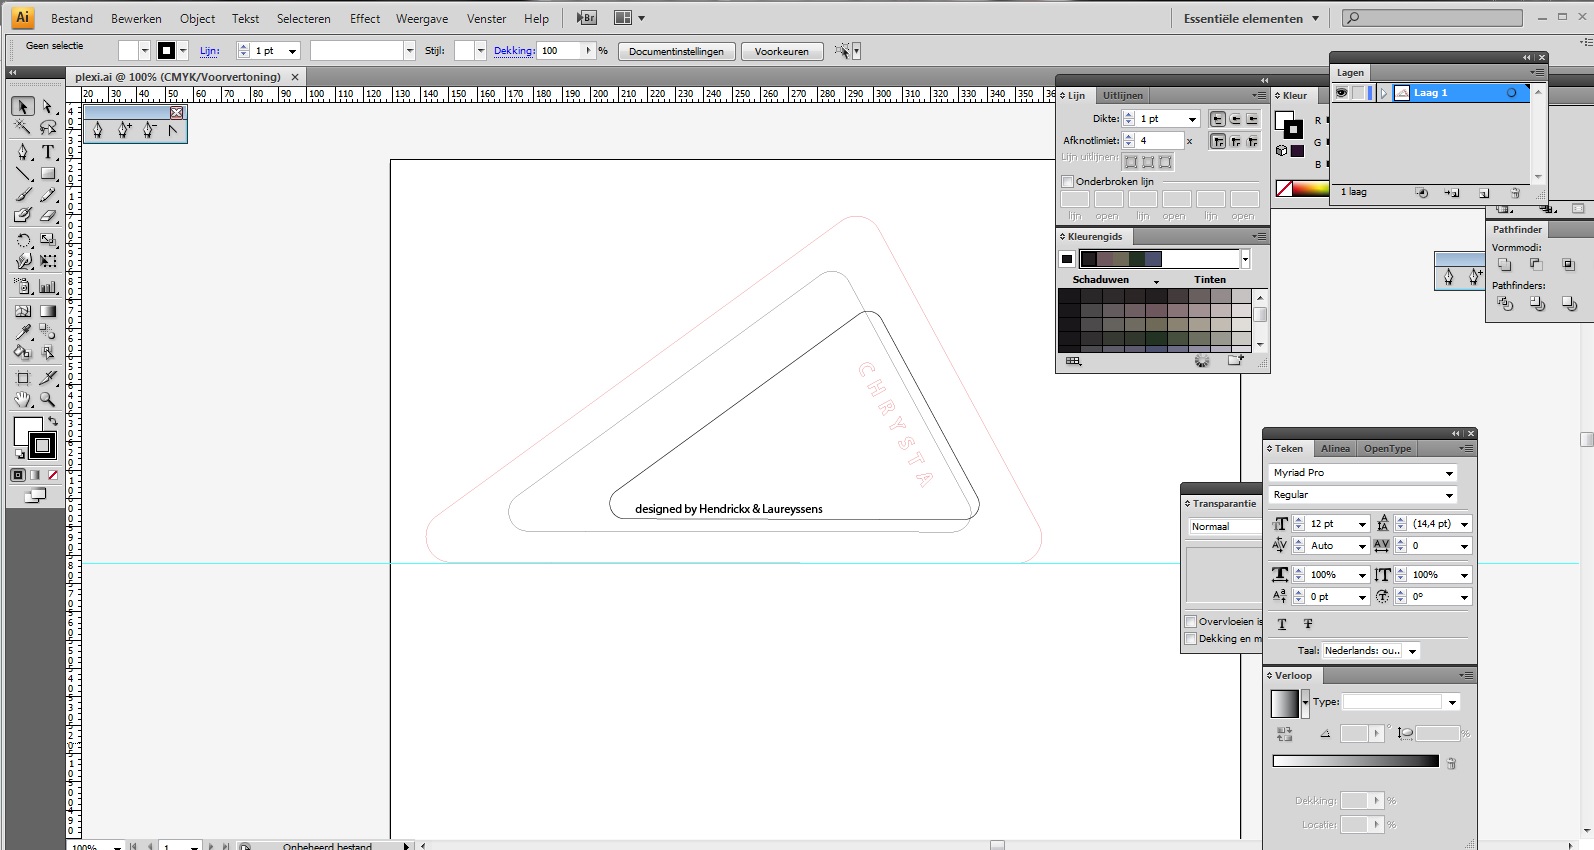1594x850 pixels.
Task: Toggle lock column for Laag 1
Action: coord(1358,93)
